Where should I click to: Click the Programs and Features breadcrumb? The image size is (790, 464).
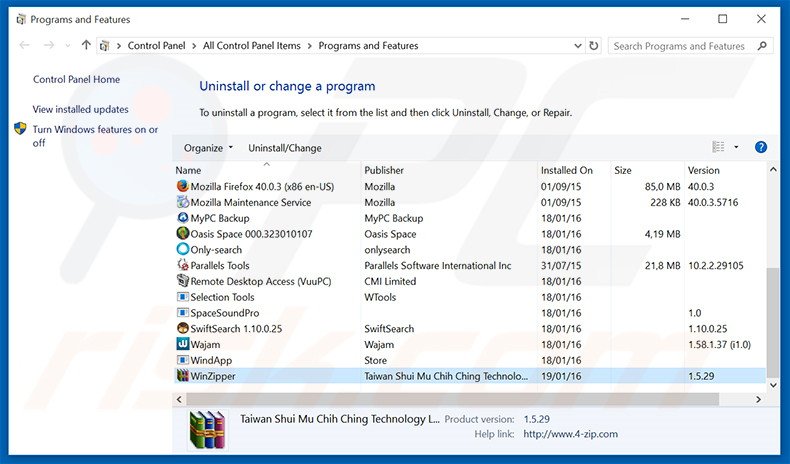coord(368,45)
